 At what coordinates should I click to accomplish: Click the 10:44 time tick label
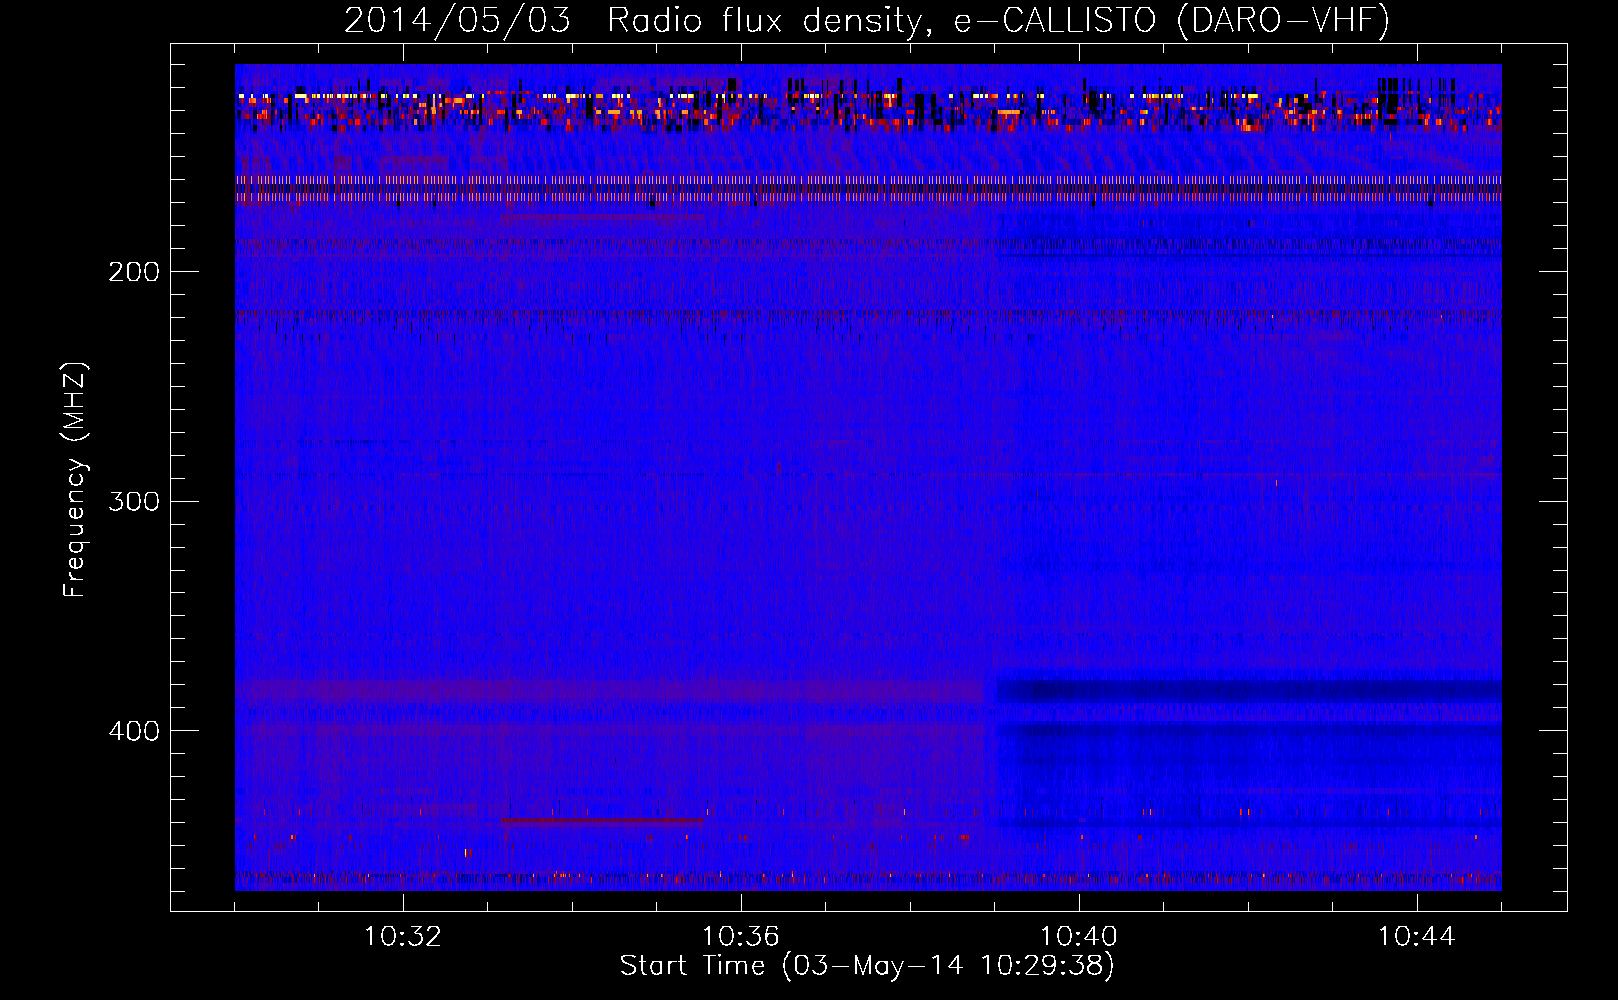1417,937
